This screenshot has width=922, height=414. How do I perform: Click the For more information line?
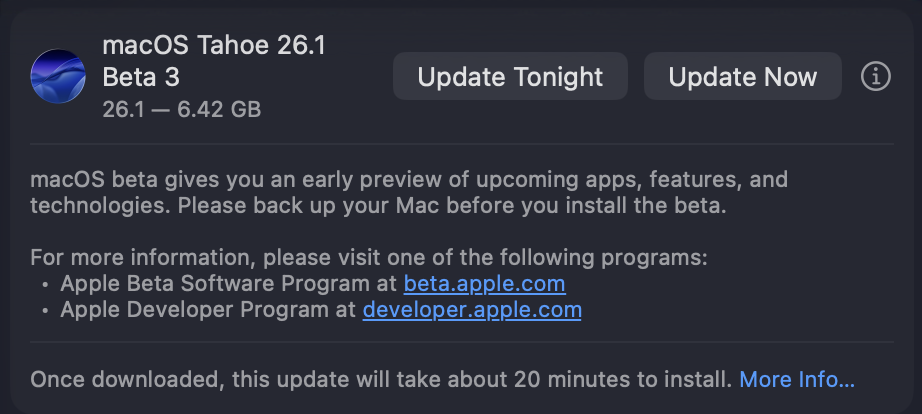(368, 258)
